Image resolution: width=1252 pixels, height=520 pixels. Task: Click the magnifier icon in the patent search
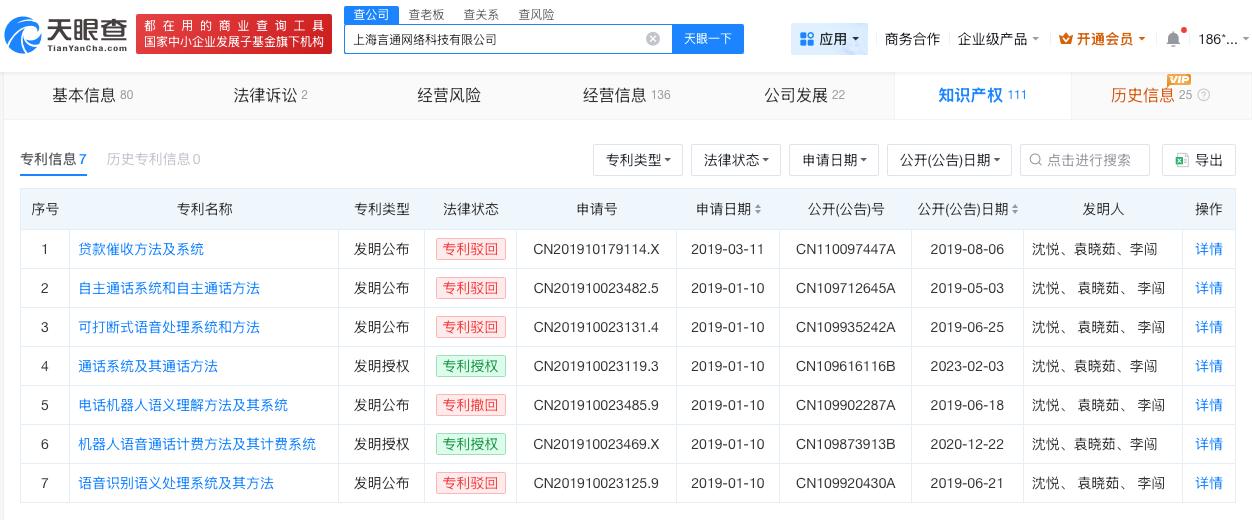pyautogui.click(x=1035, y=160)
